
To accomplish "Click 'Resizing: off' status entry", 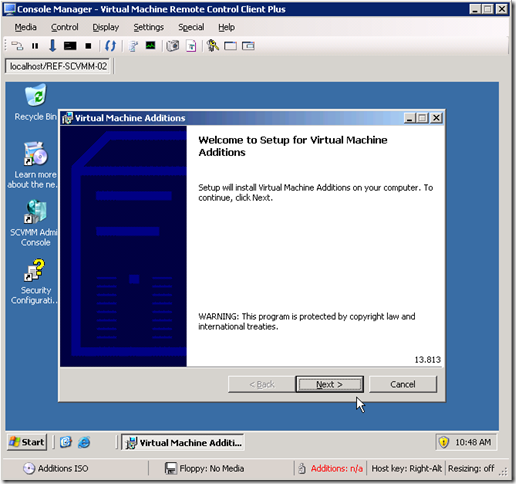I will point(471,468).
